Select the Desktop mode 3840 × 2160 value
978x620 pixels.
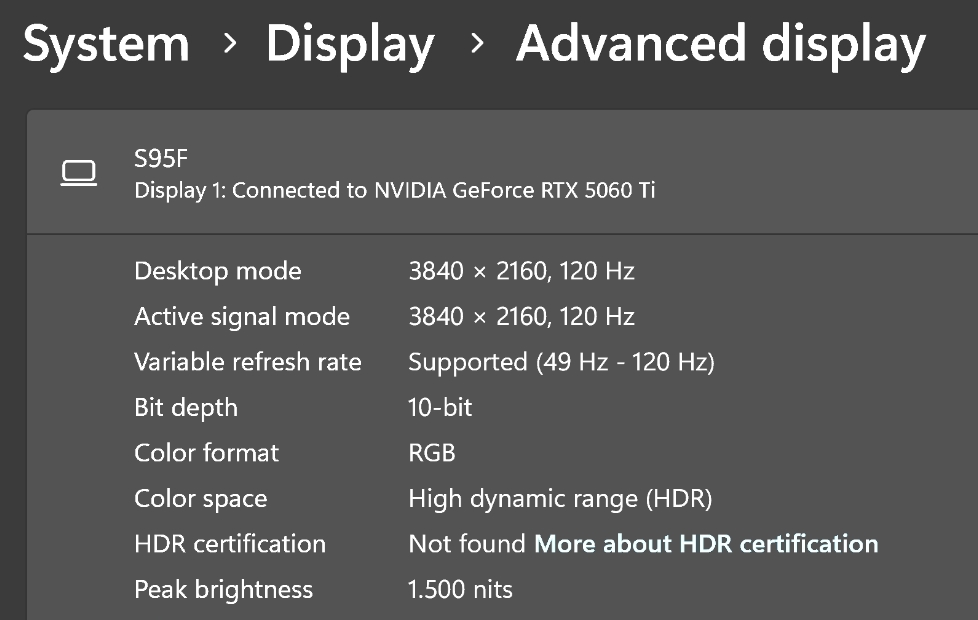click(x=521, y=271)
